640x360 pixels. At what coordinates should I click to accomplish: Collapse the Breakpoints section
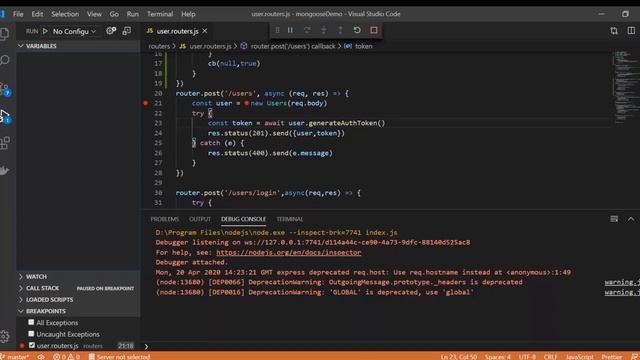click(x=78, y=311)
